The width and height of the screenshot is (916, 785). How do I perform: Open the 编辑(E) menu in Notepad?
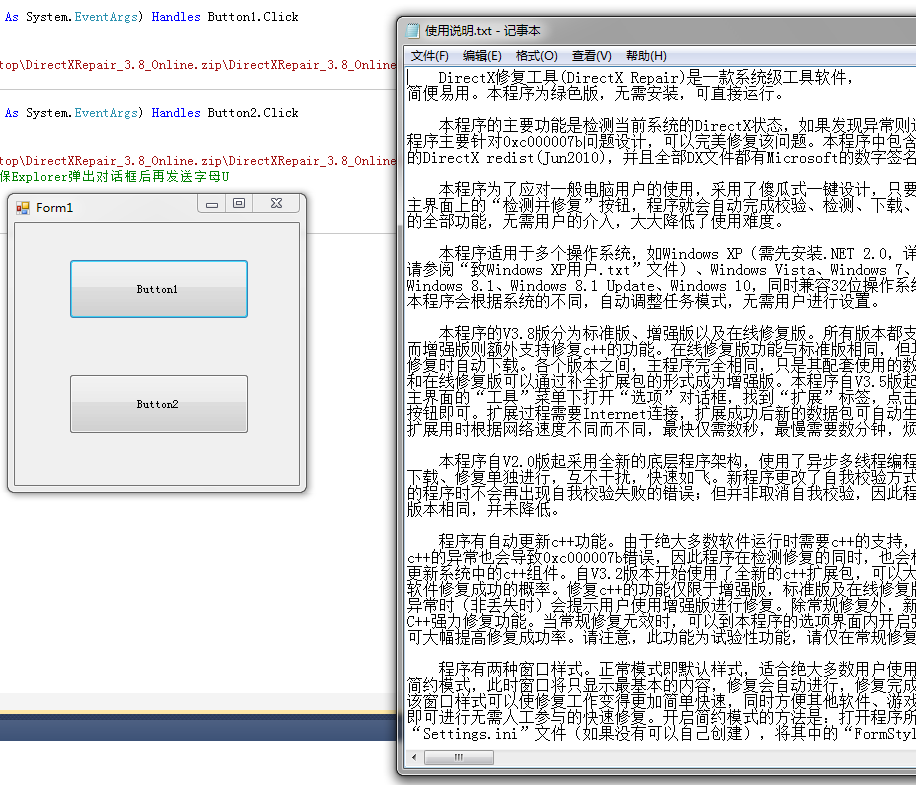[482, 56]
